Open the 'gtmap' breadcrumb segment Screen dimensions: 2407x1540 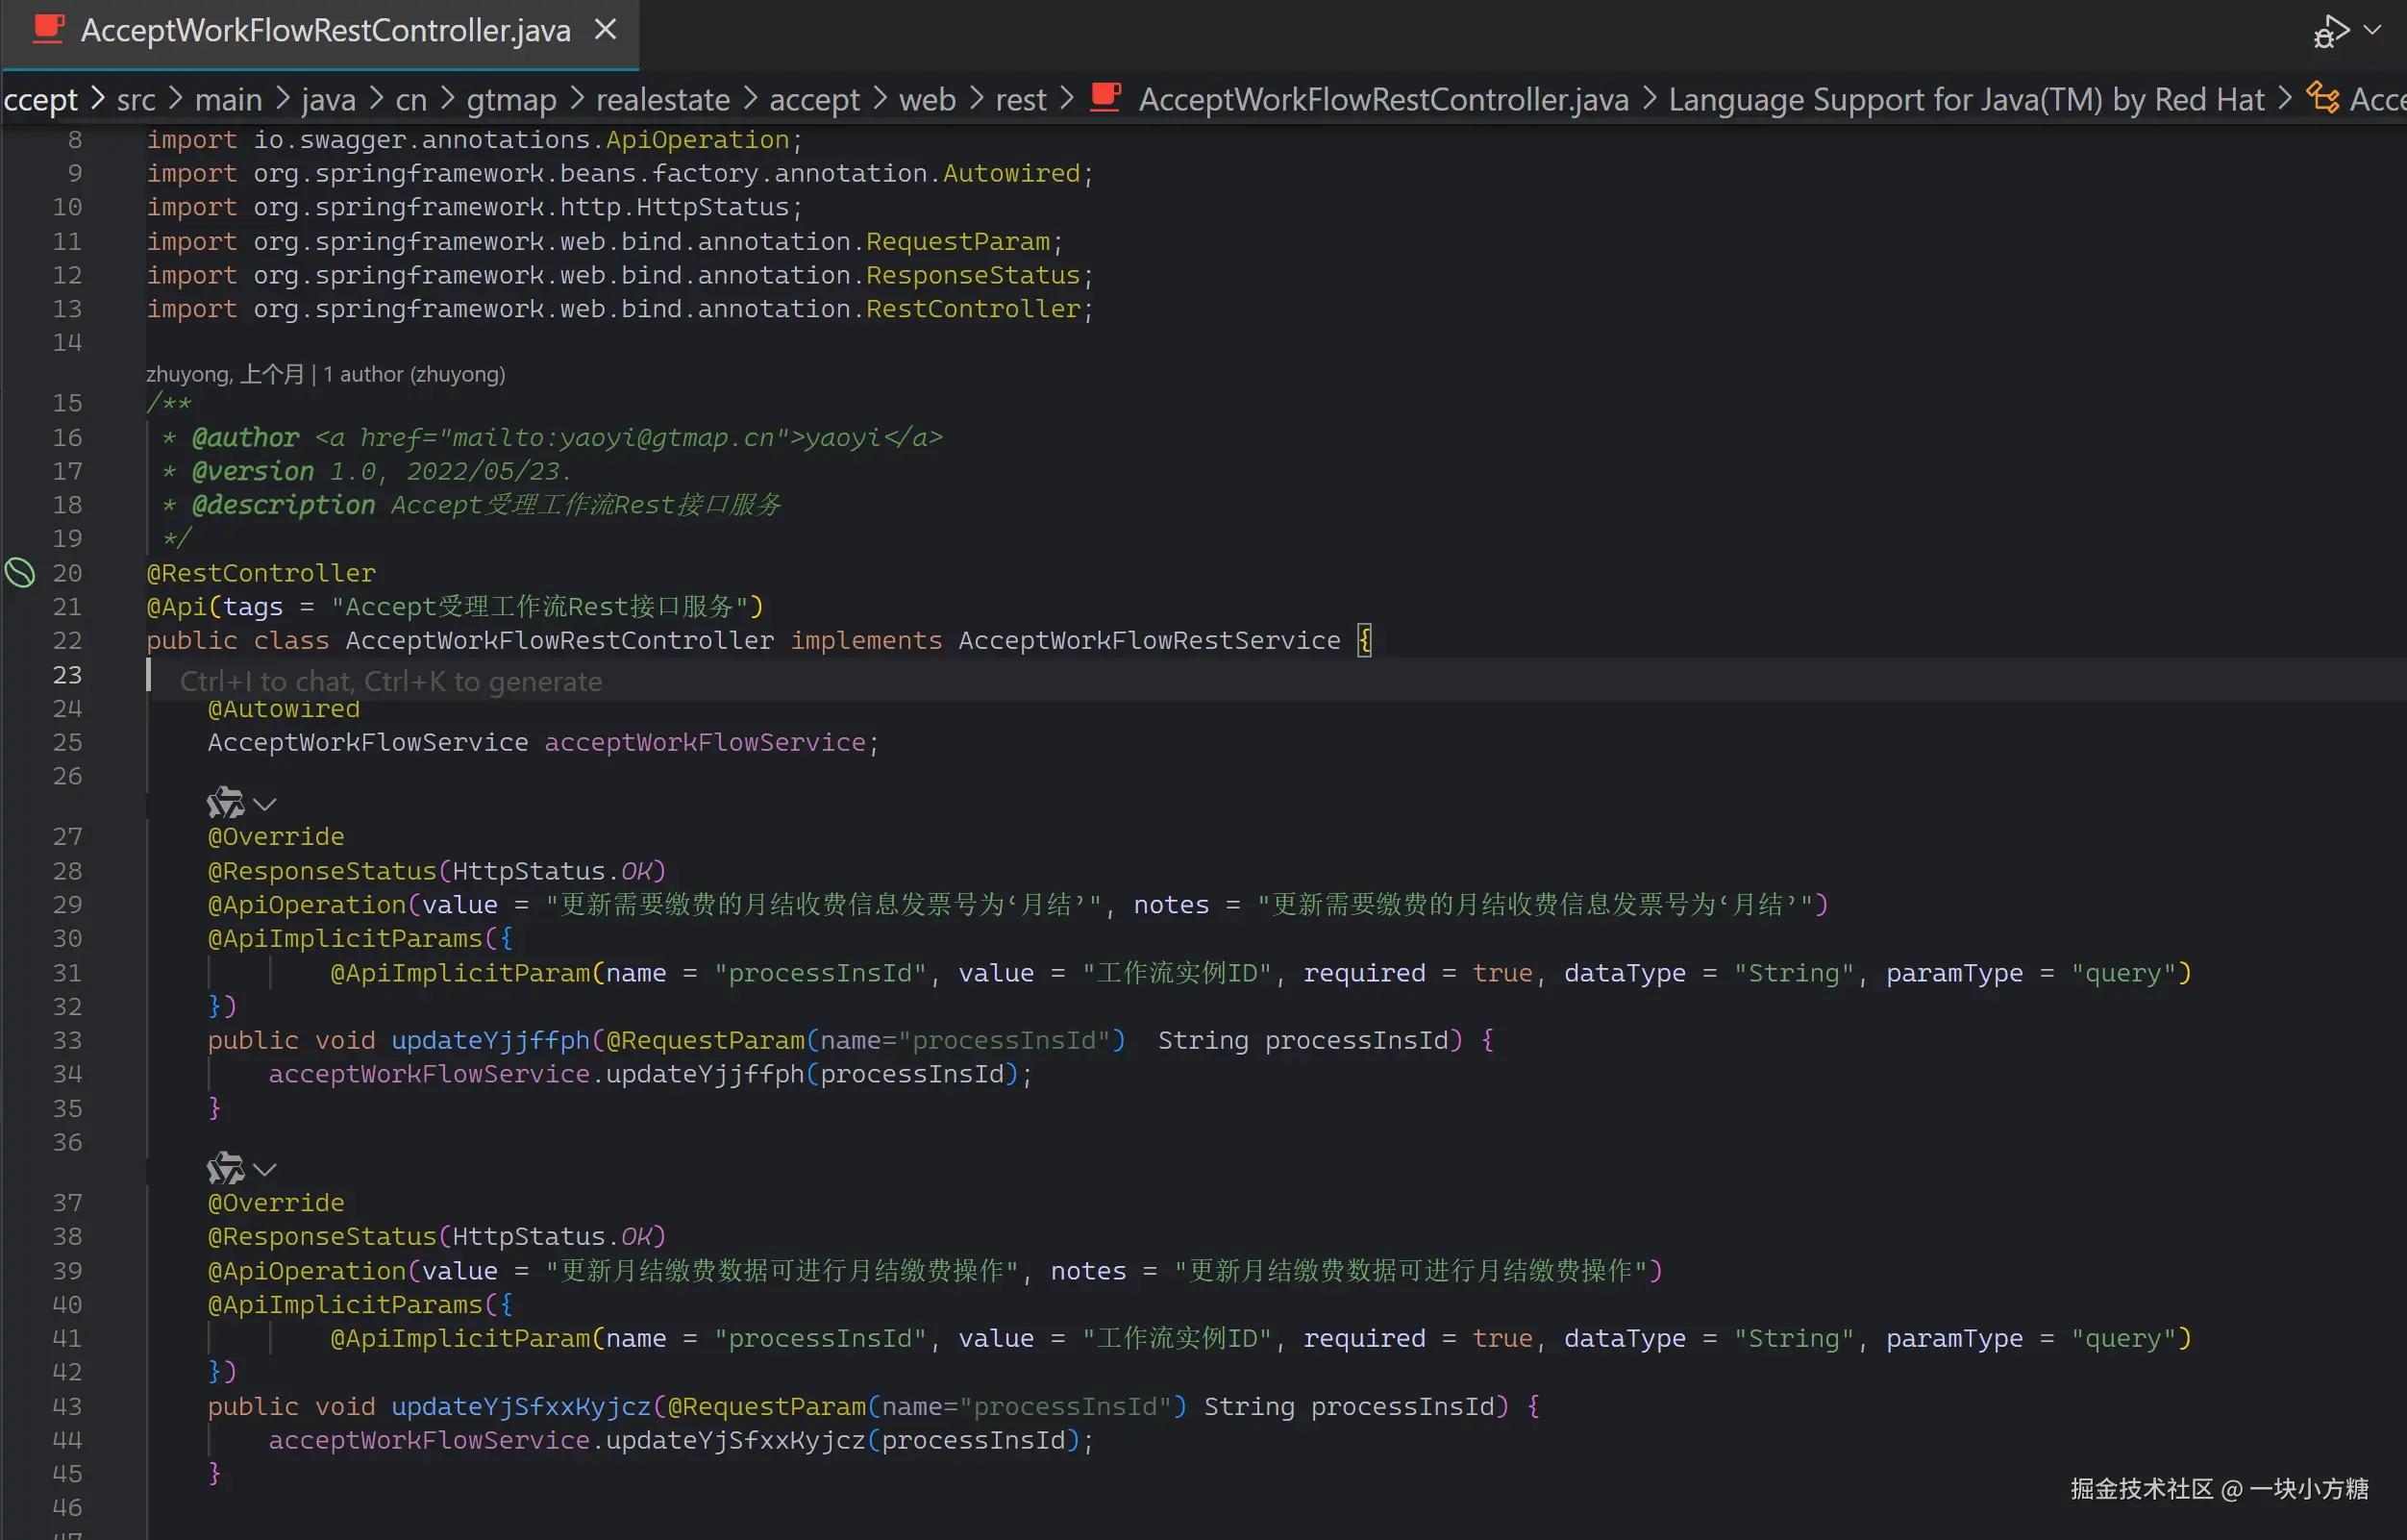[511, 99]
